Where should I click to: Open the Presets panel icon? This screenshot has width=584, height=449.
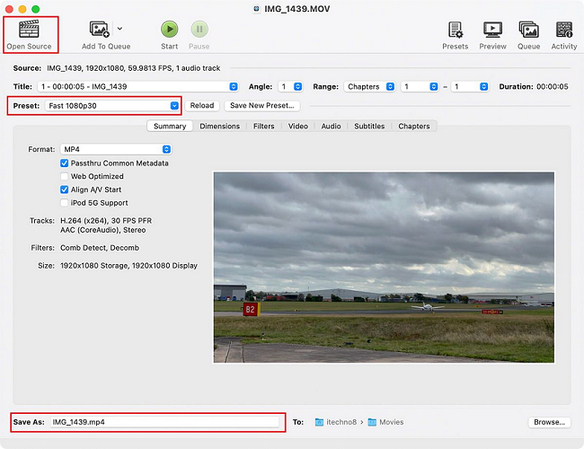[455, 29]
